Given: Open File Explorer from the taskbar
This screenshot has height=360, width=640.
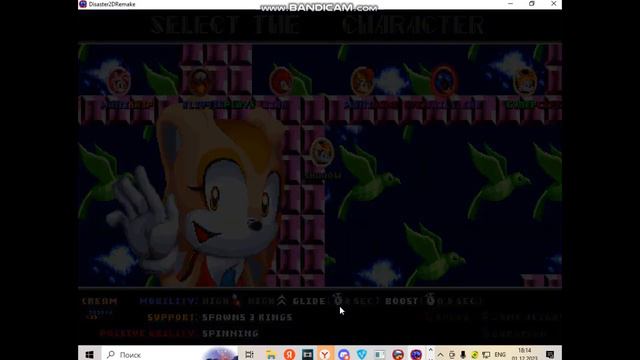Looking at the screenshot, I should [271, 354].
